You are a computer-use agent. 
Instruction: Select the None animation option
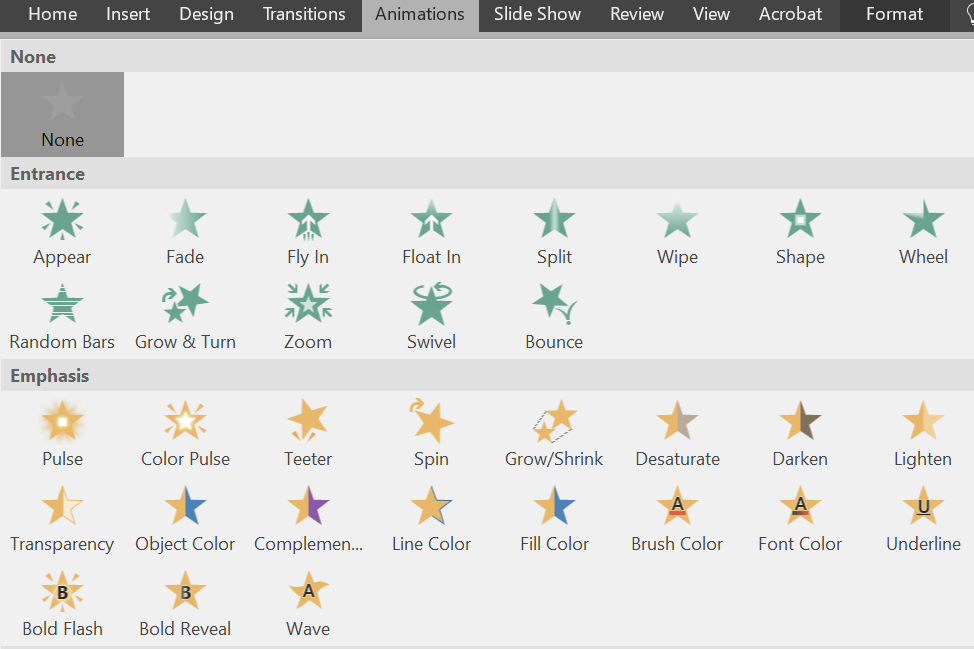(x=62, y=114)
